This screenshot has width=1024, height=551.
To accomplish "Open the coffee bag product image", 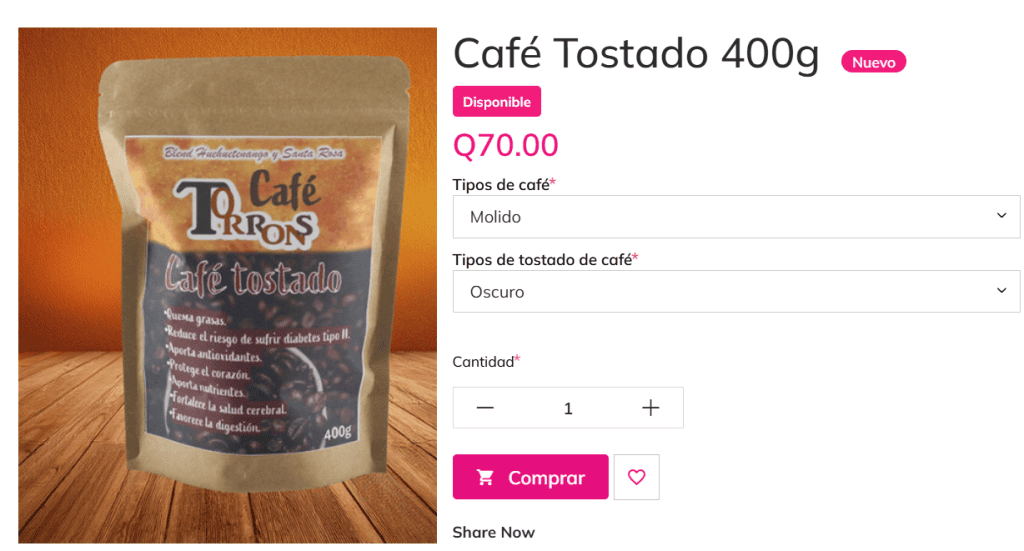I will click(x=227, y=285).
